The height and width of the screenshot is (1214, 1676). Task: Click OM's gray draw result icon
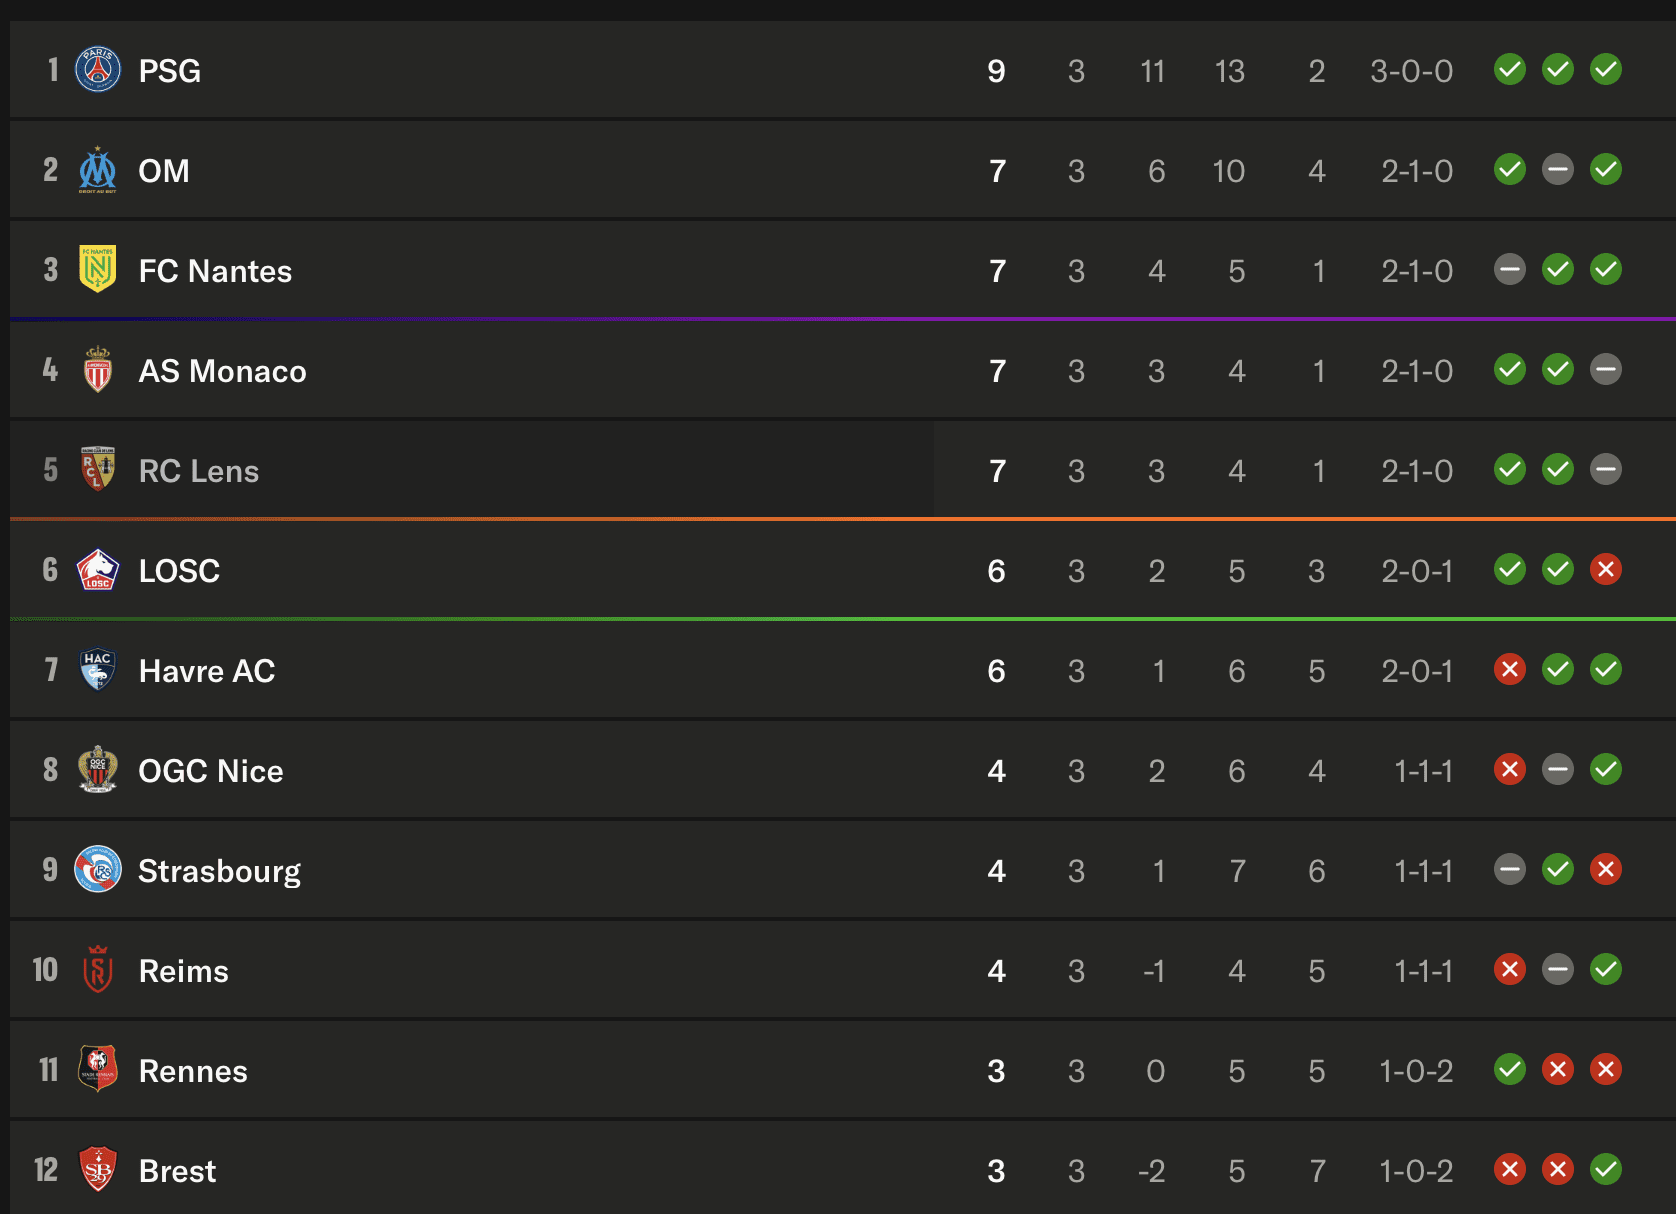pos(1558,169)
